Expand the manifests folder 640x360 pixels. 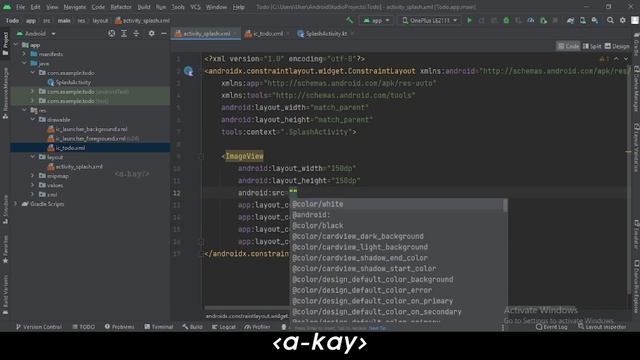point(24,54)
